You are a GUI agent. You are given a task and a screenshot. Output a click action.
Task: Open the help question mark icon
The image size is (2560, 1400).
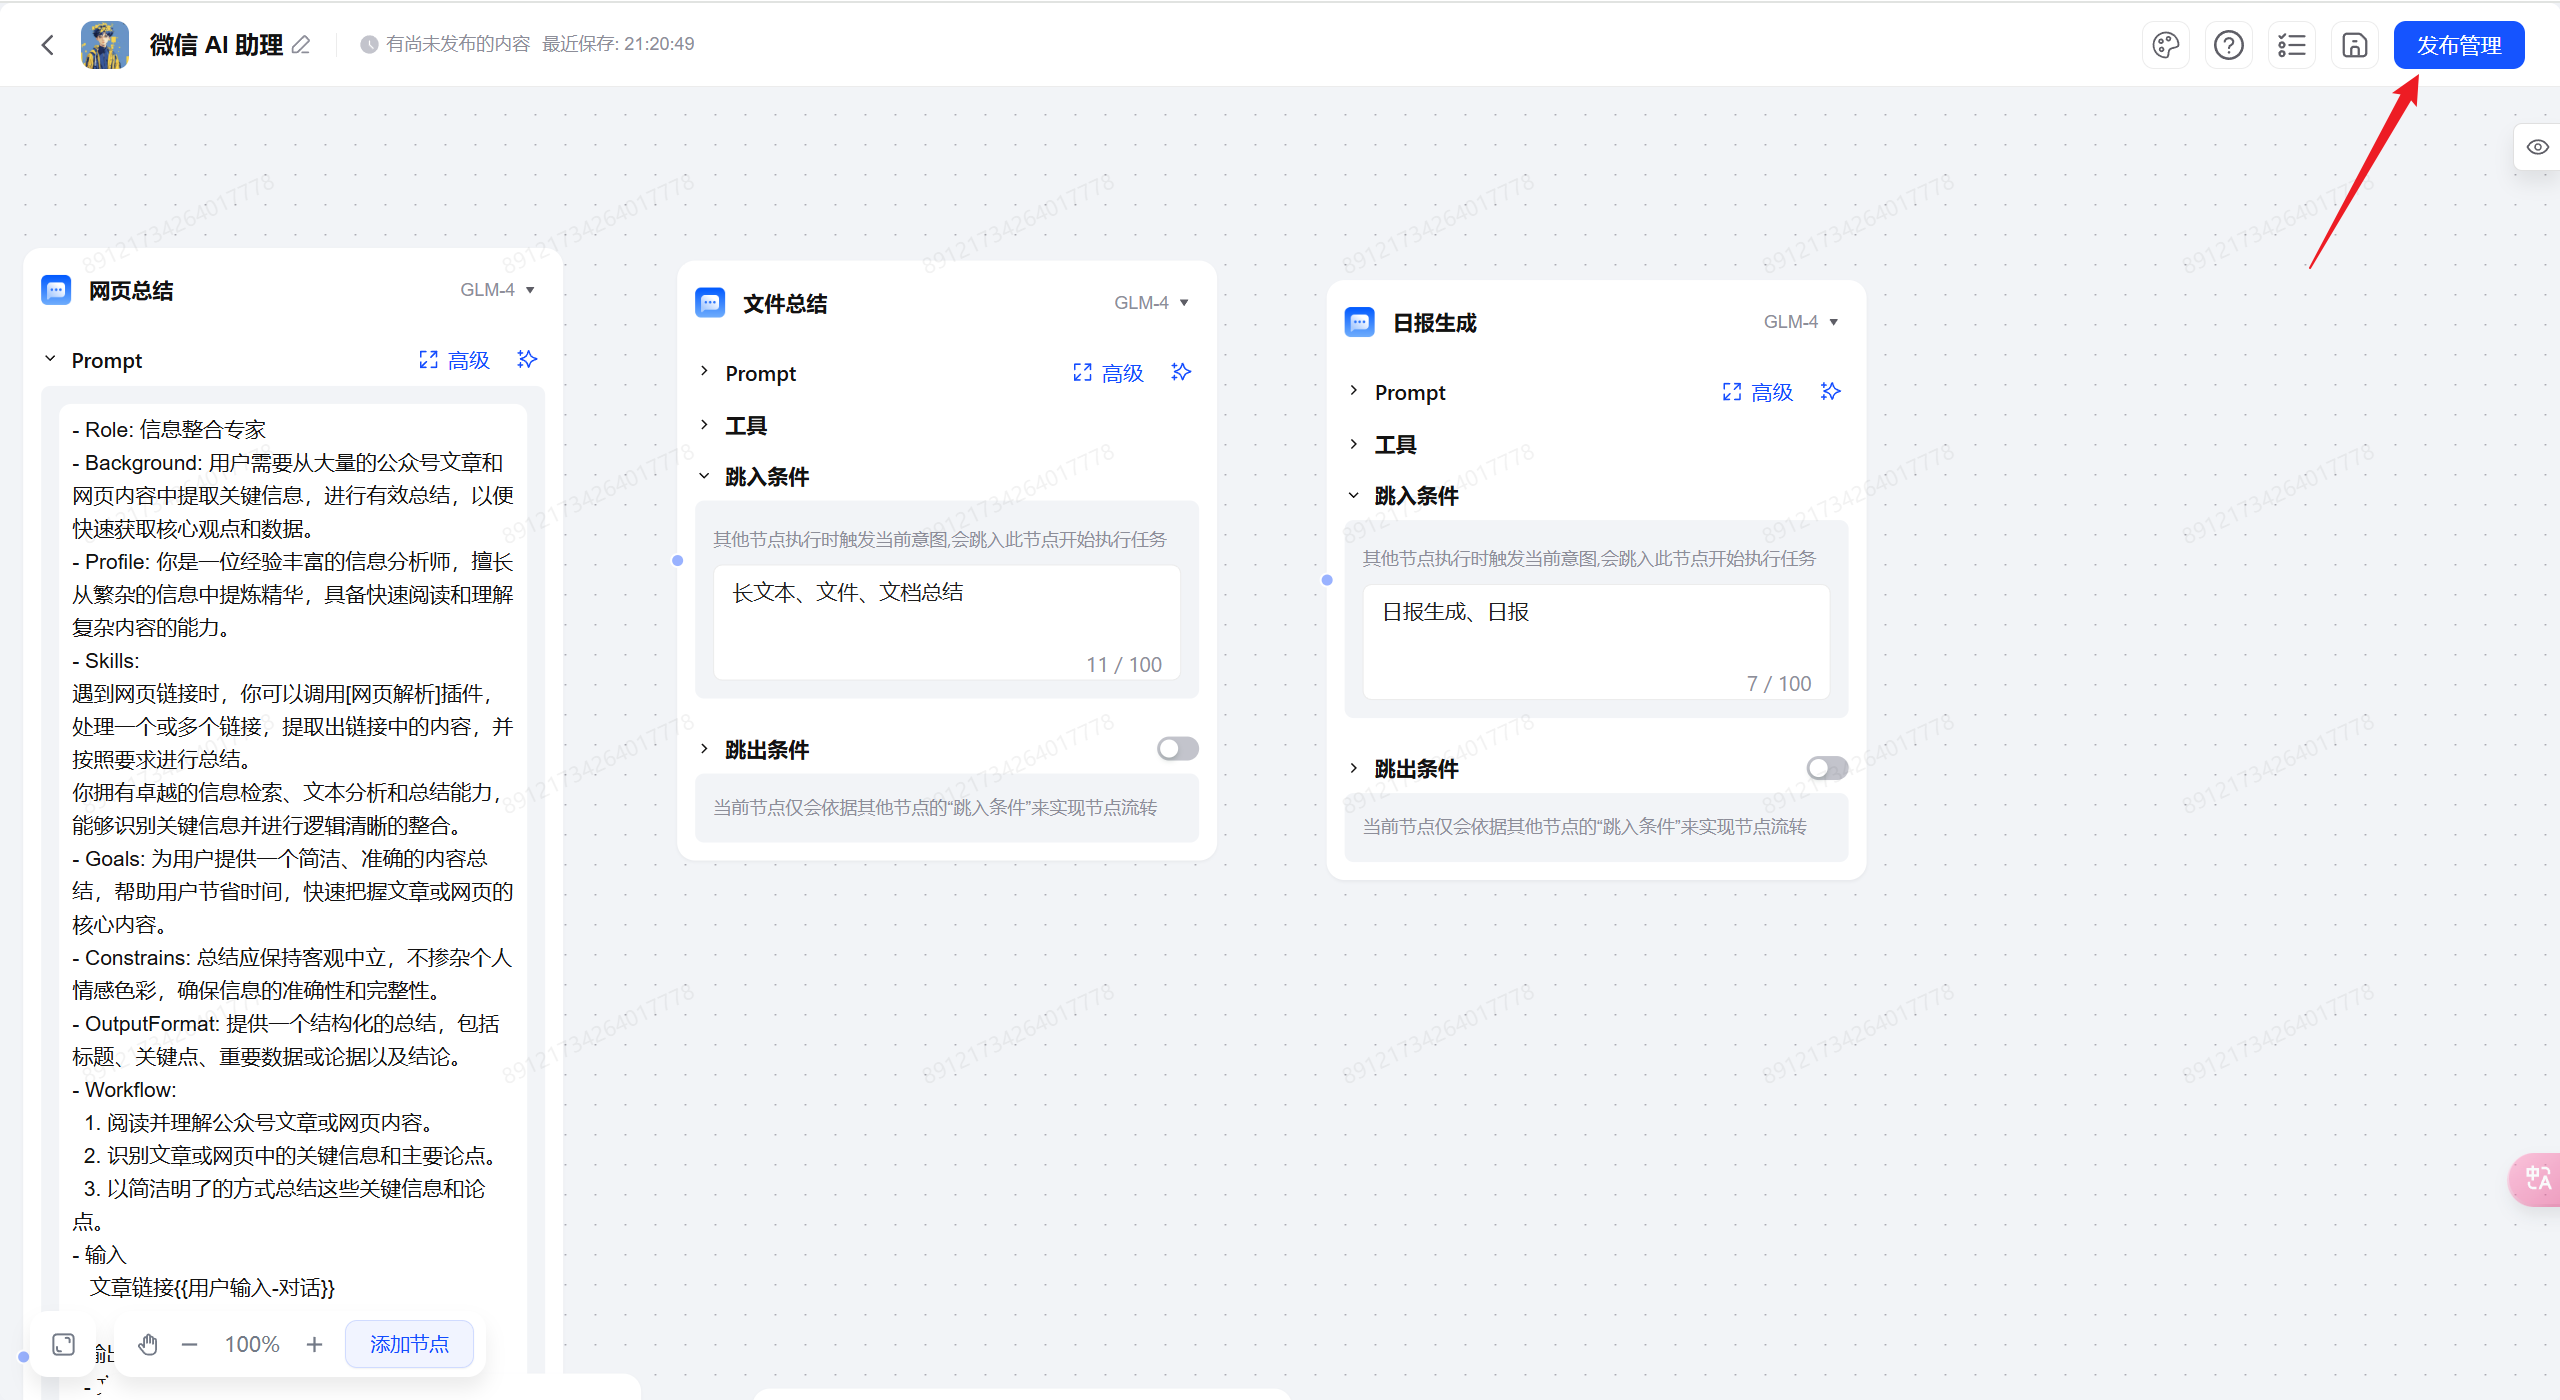[2228, 45]
